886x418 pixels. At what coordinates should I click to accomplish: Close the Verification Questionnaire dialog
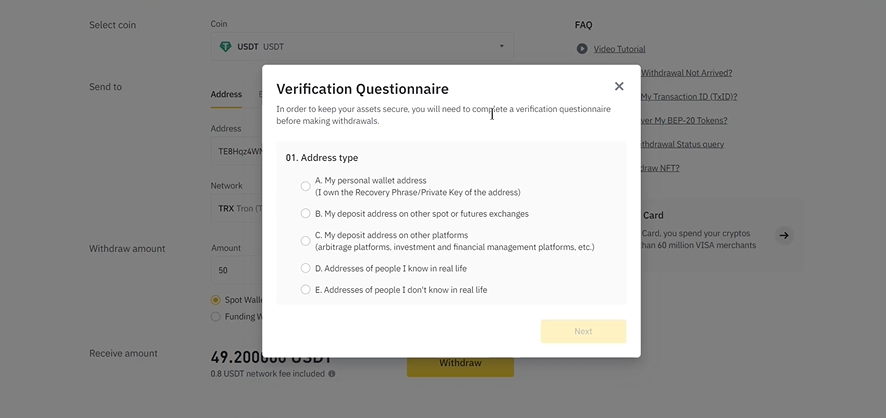click(619, 86)
